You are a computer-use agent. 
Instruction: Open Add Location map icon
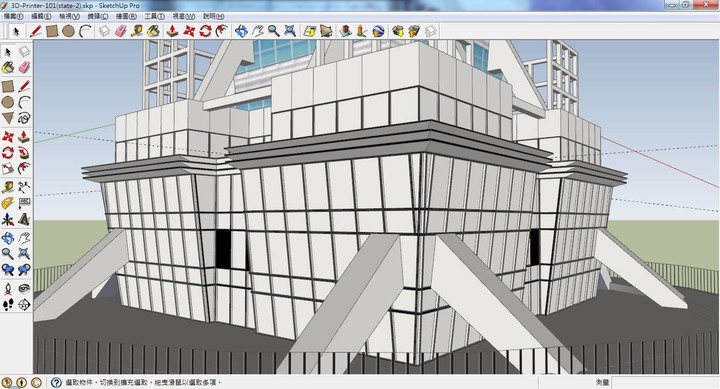pos(310,31)
